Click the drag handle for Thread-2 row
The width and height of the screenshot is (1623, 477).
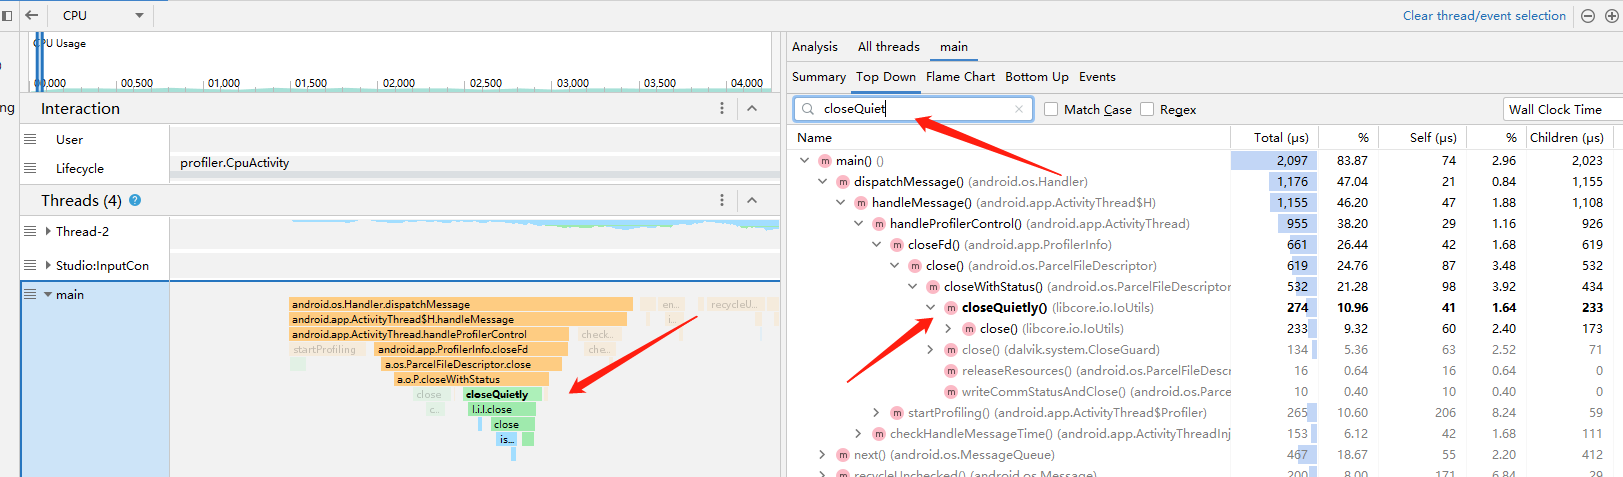30,231
